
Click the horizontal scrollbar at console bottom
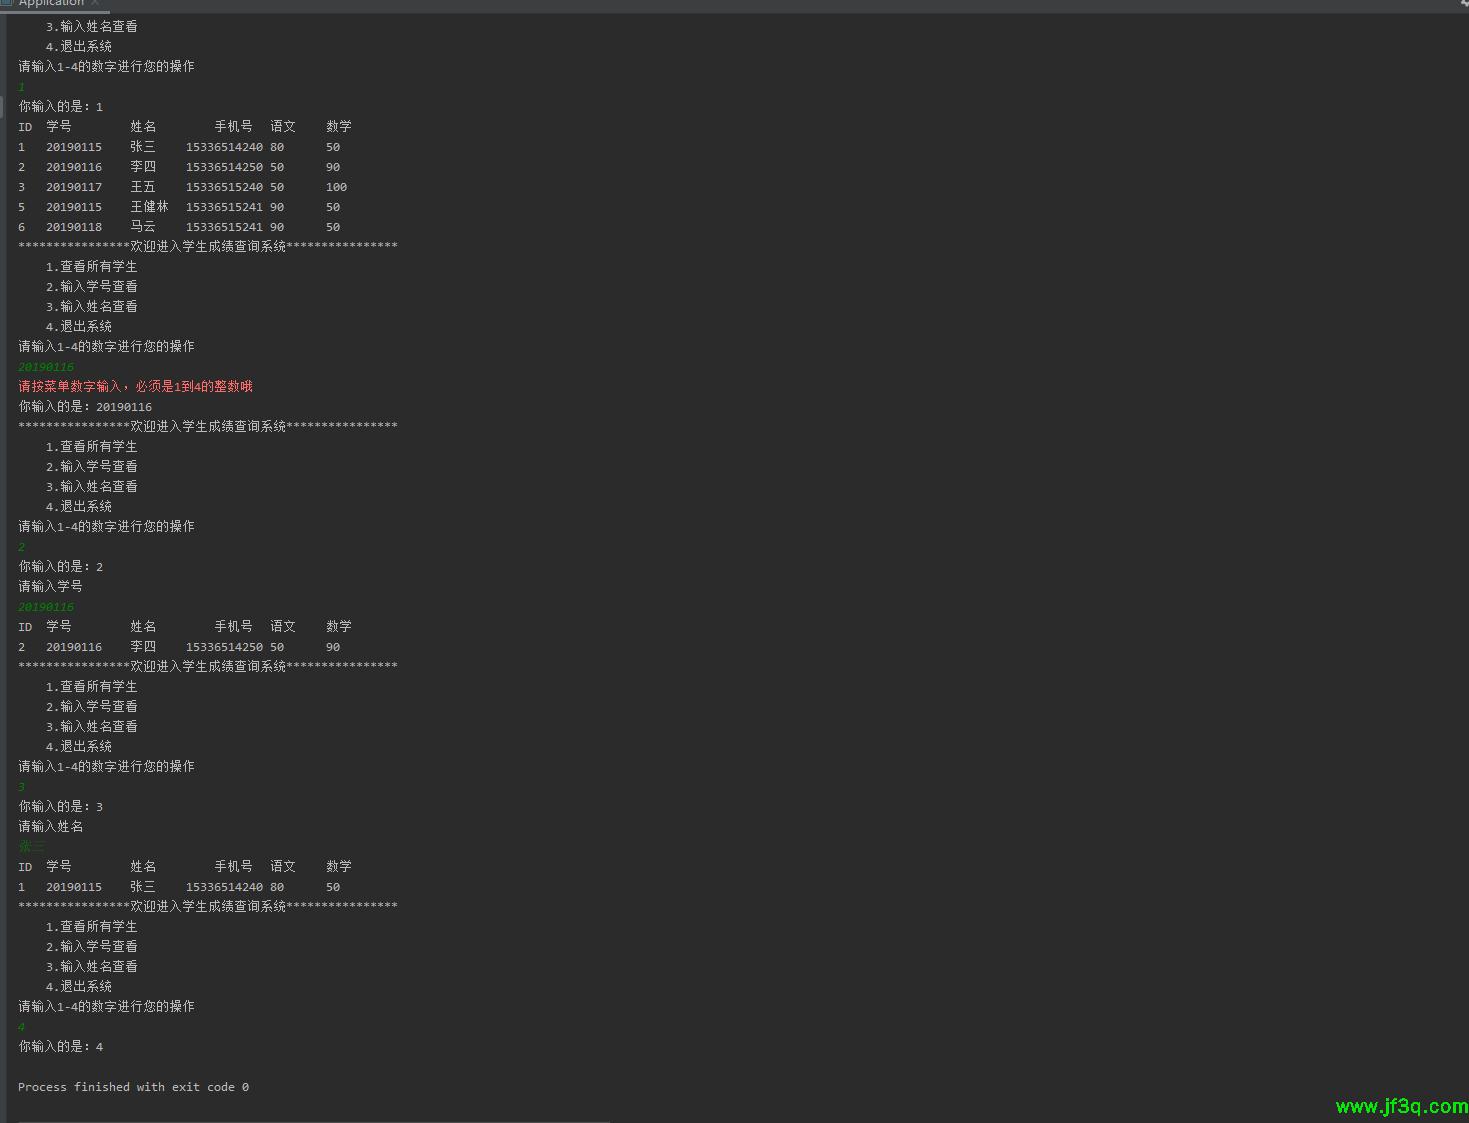pyautogui.click(x=310, y=1121)
